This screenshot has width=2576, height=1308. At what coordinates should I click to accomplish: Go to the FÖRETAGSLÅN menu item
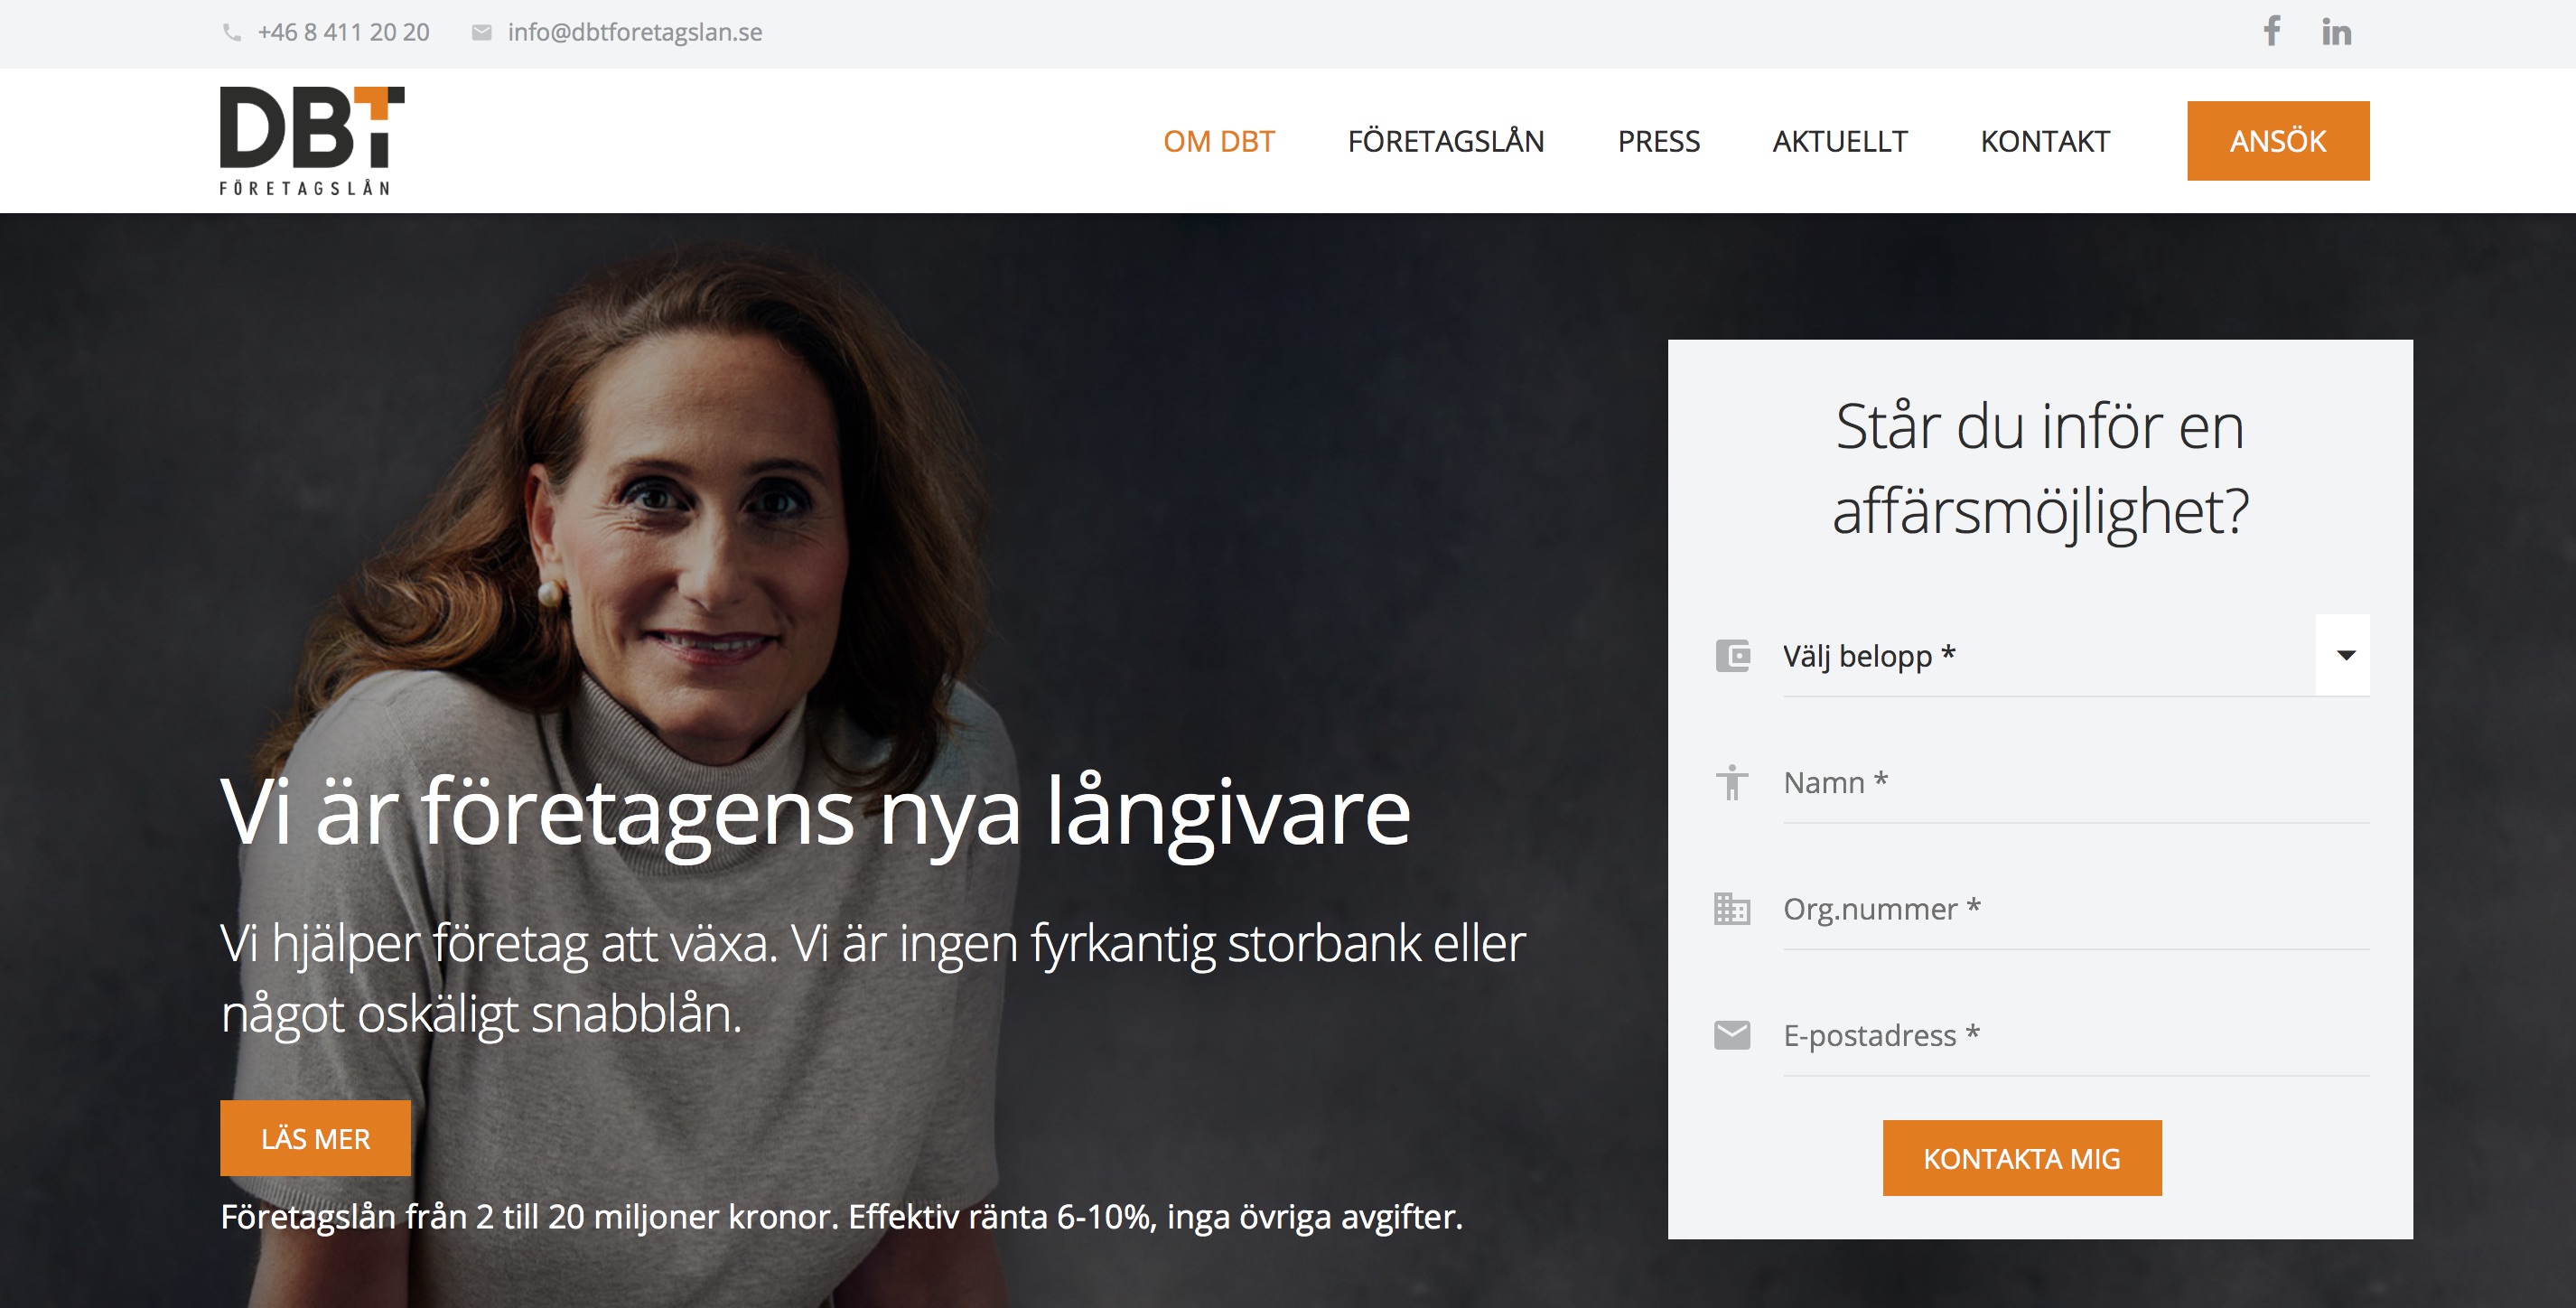click(1446, 141)
